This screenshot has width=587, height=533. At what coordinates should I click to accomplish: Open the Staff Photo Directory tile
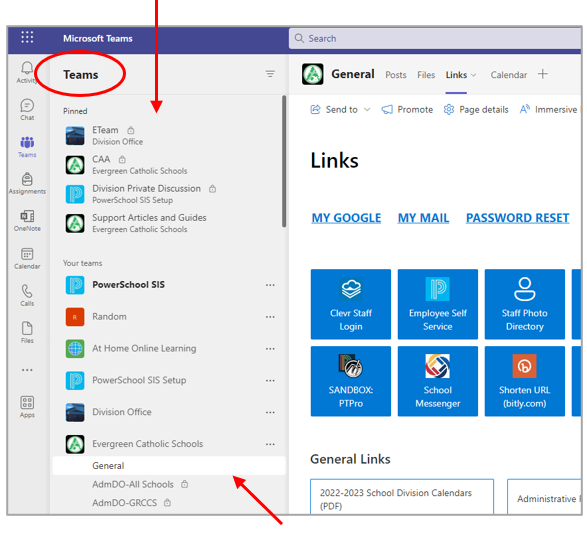point(524,304)
